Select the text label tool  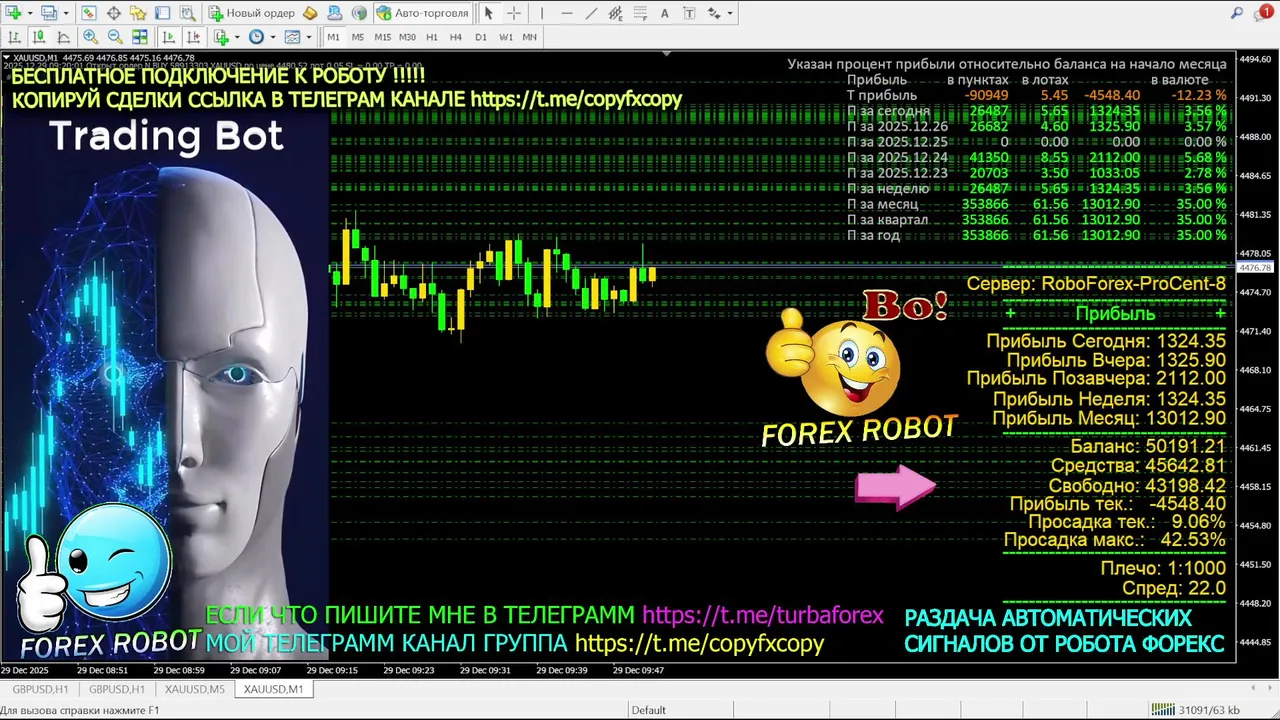(x=689, y=13)
